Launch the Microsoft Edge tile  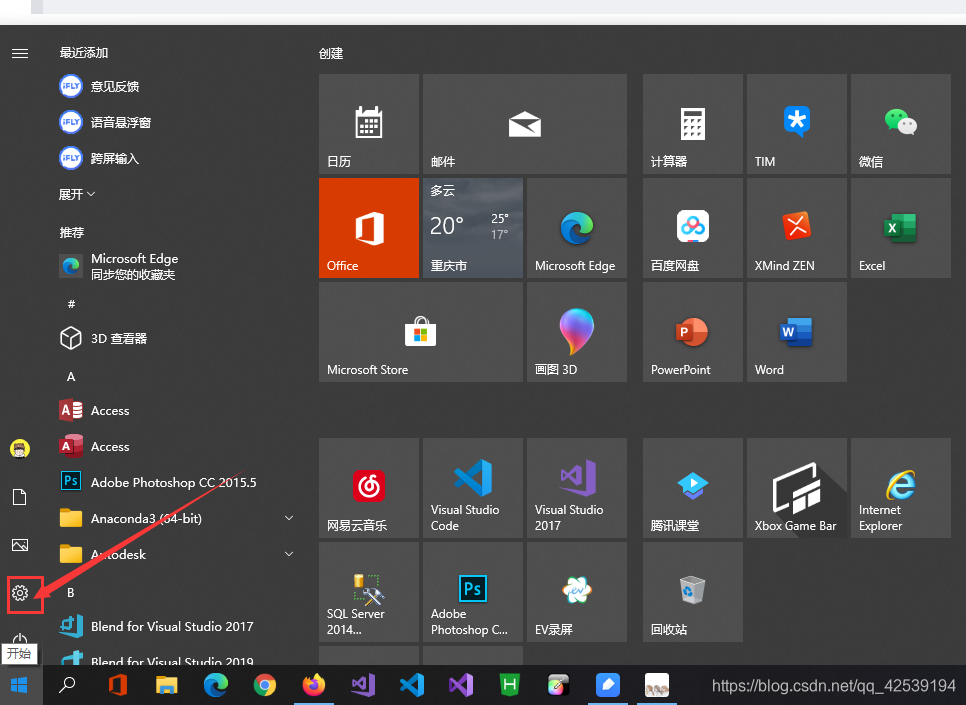pos(577,228)
